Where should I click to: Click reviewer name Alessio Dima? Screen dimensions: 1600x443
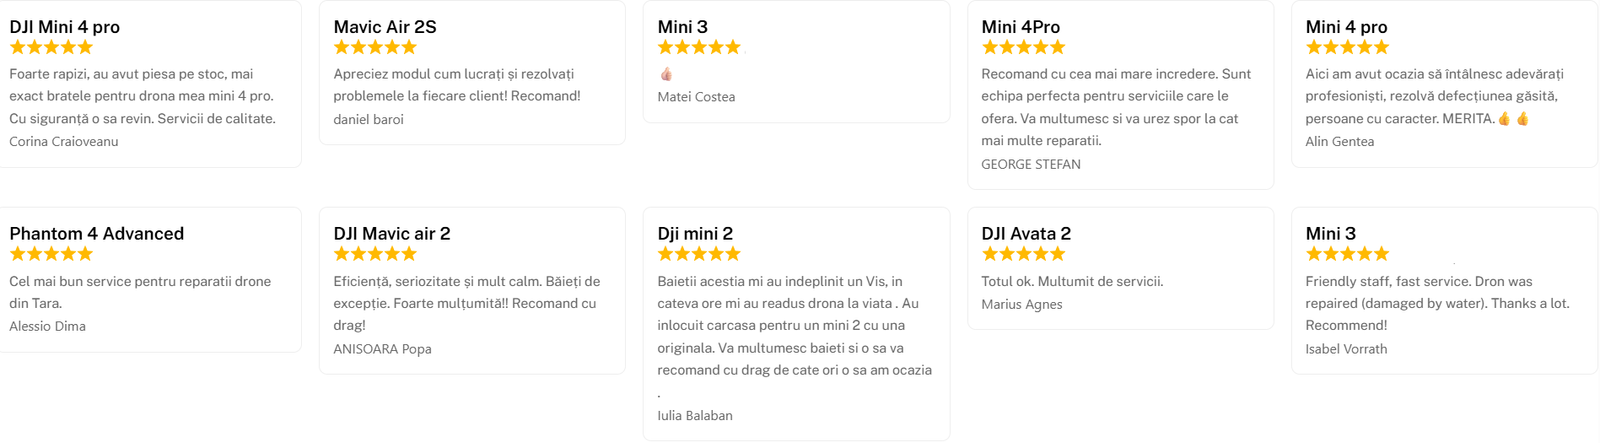coord(47,326)
